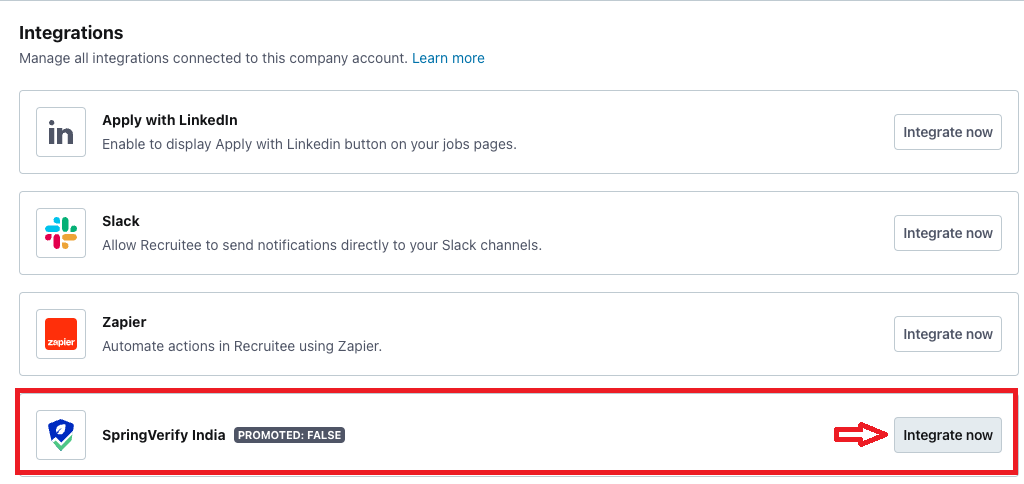This screenshot has height=484, width=1024.
Task: Click the Zapier integration title
Action: (124, 322)
